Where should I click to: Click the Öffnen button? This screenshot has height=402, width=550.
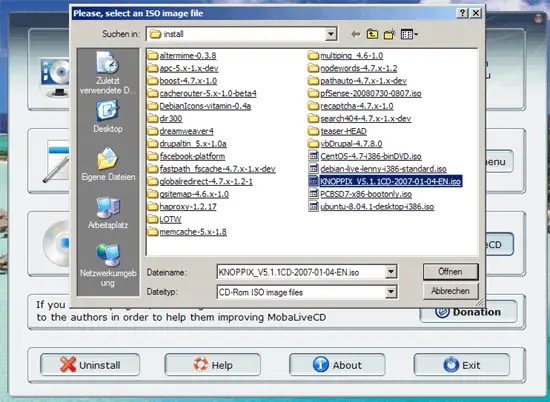450,272
